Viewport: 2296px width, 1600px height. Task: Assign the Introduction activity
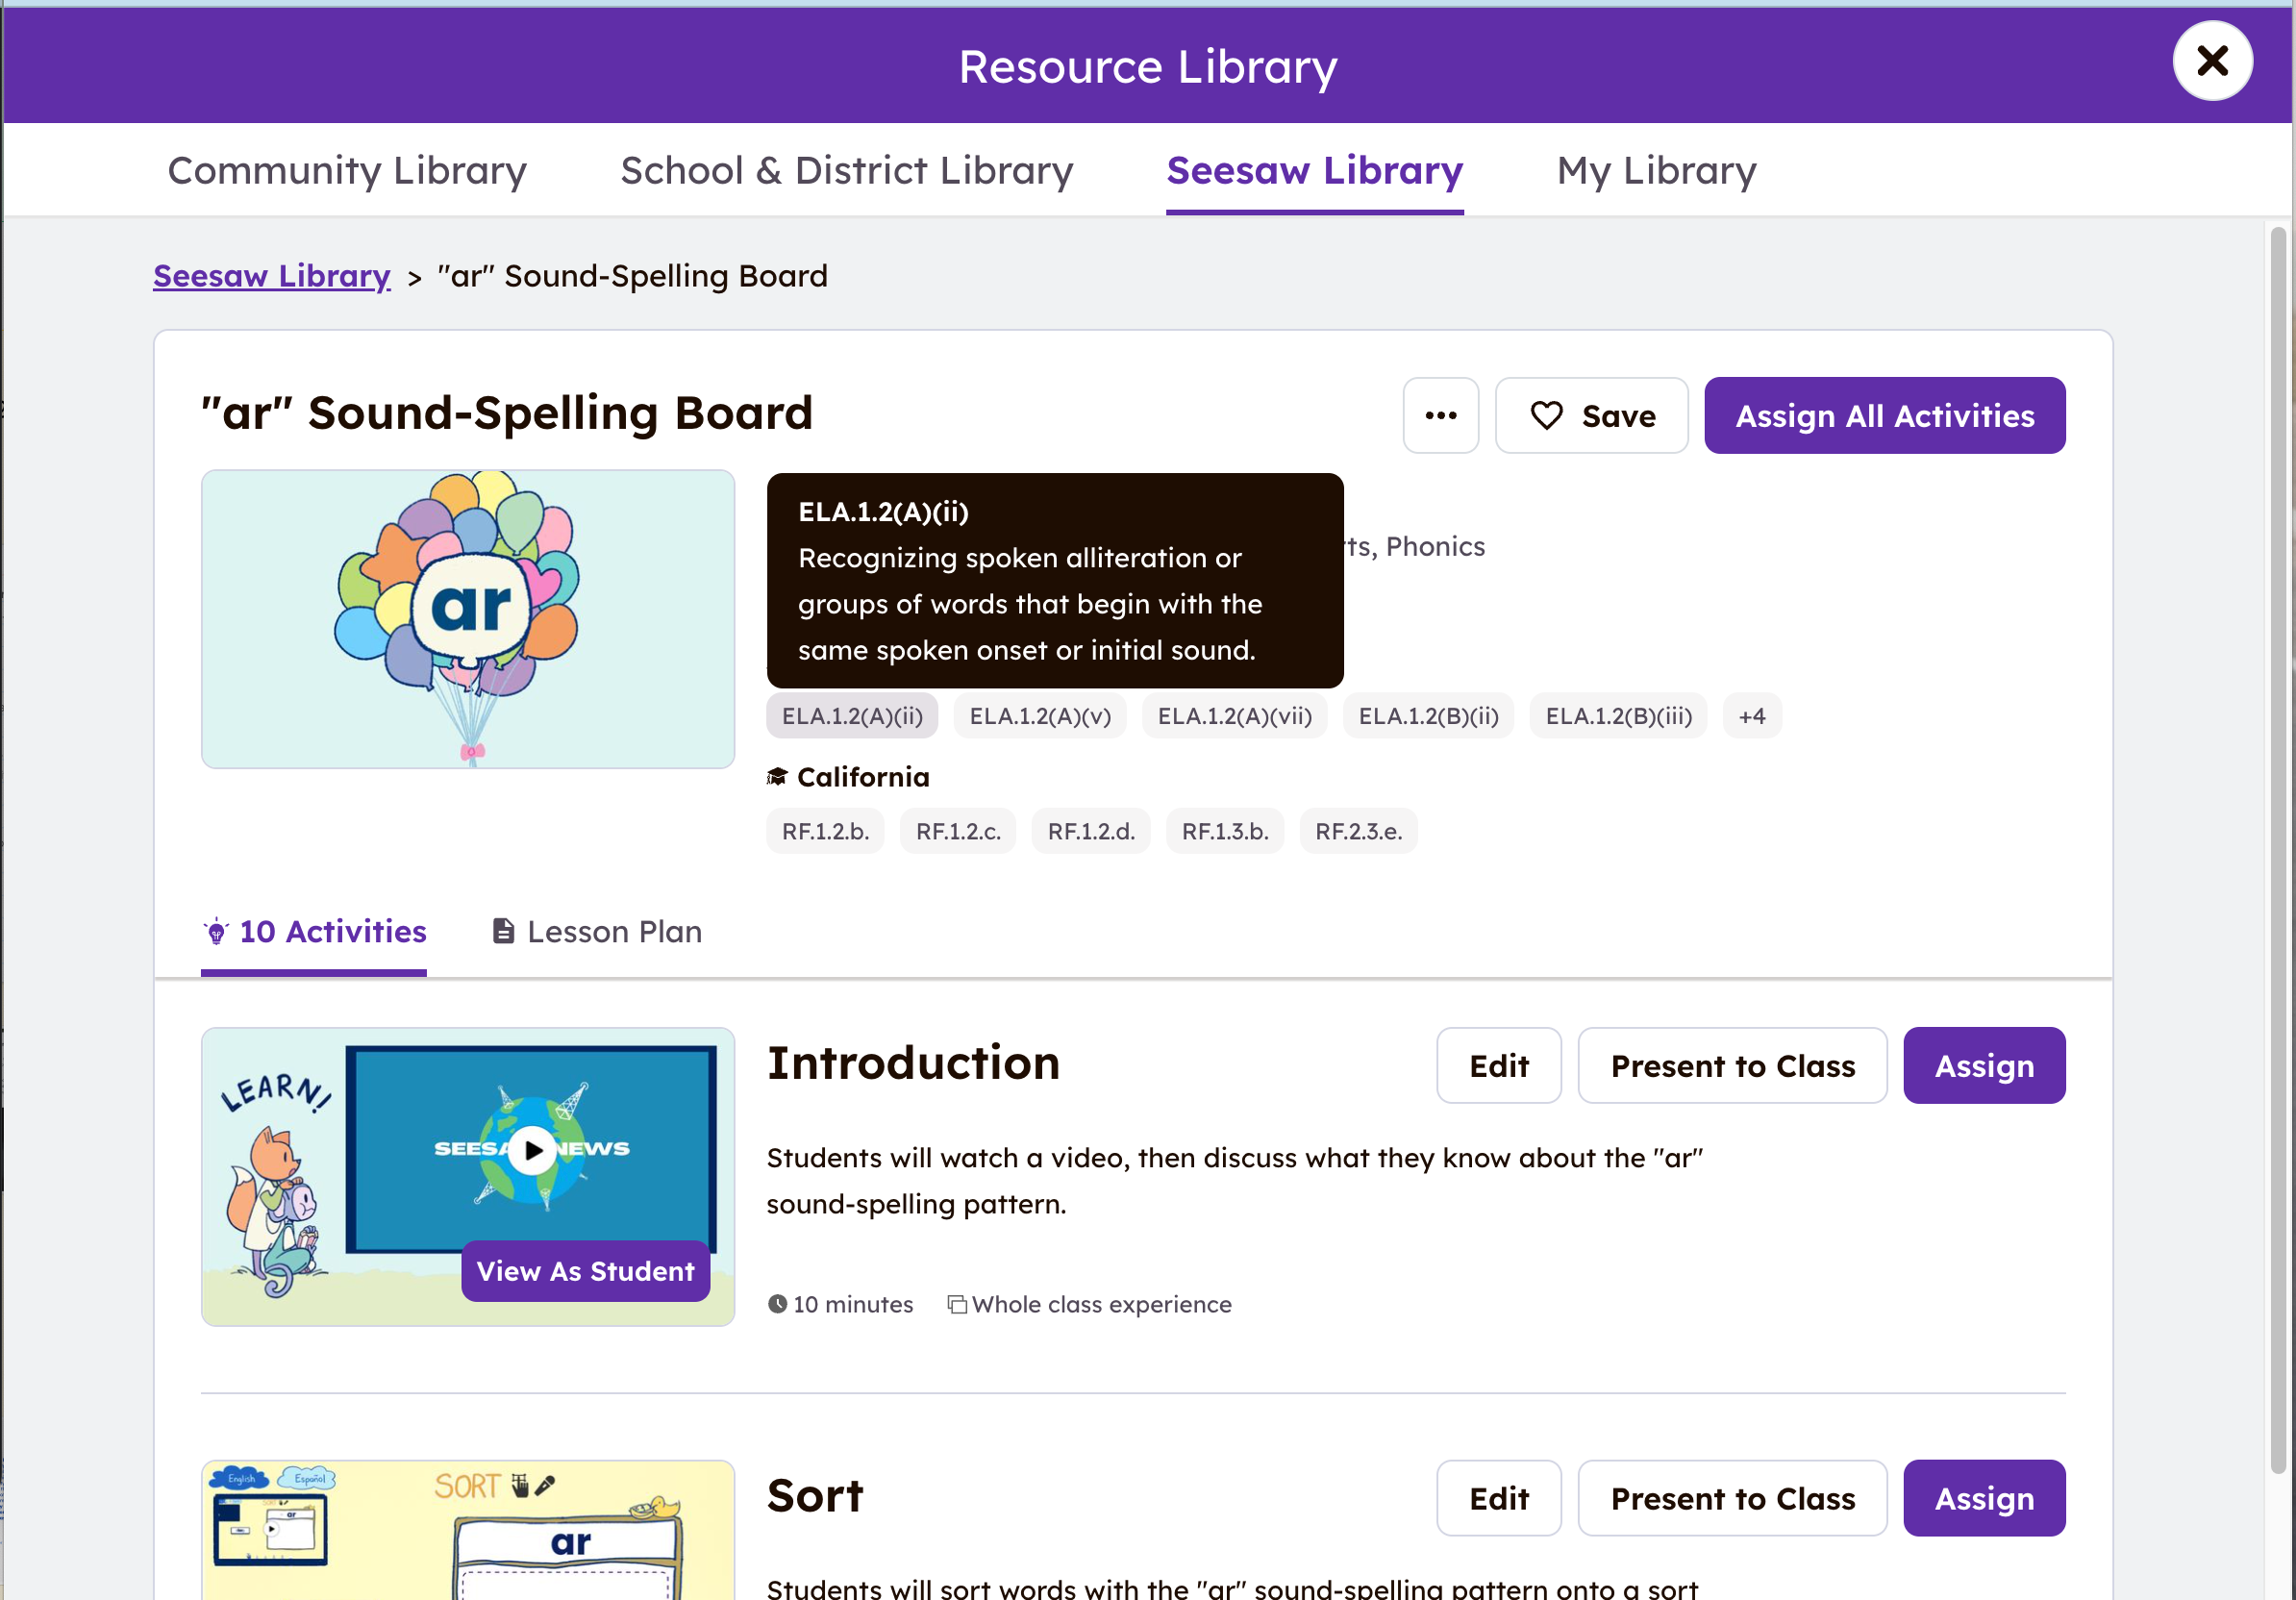[x=1983, y=1066]
